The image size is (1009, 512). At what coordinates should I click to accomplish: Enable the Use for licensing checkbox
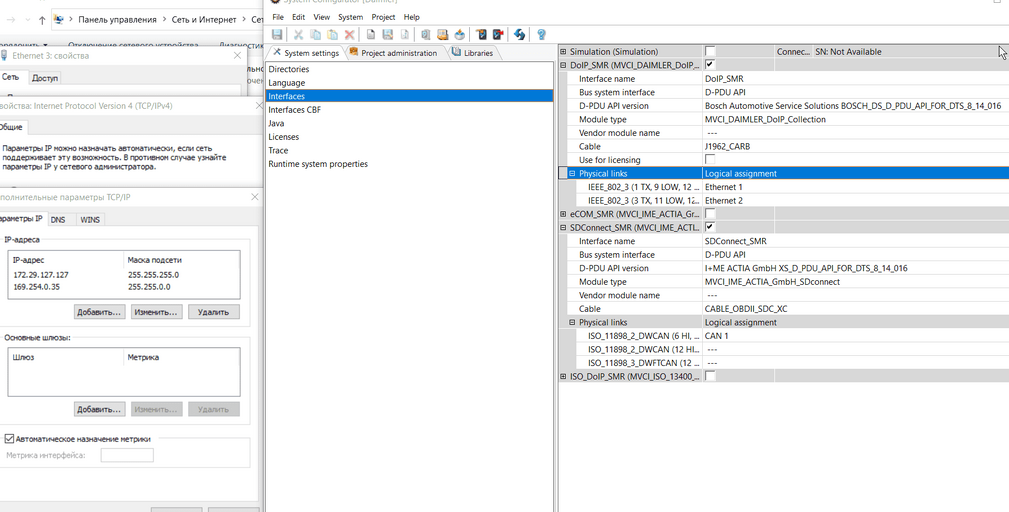click(710, 160)
